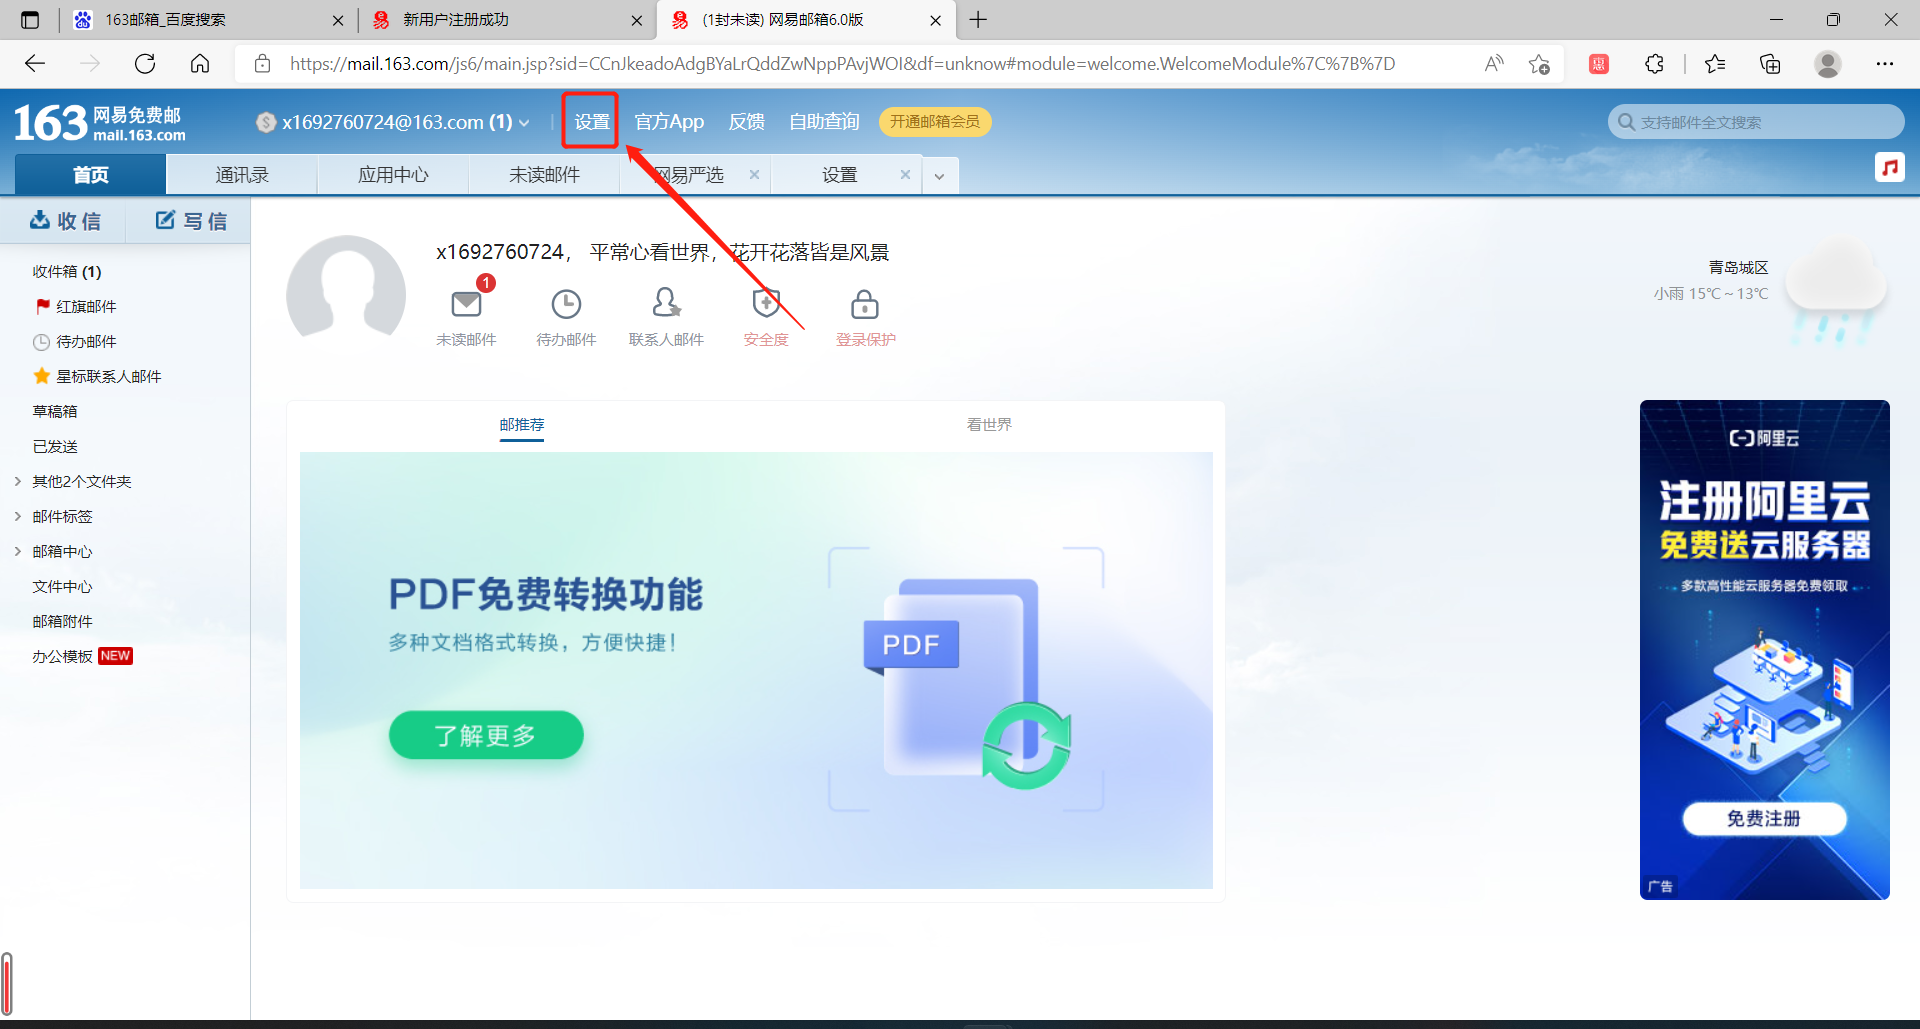Open the pending mail clock icon

[566, 303]
